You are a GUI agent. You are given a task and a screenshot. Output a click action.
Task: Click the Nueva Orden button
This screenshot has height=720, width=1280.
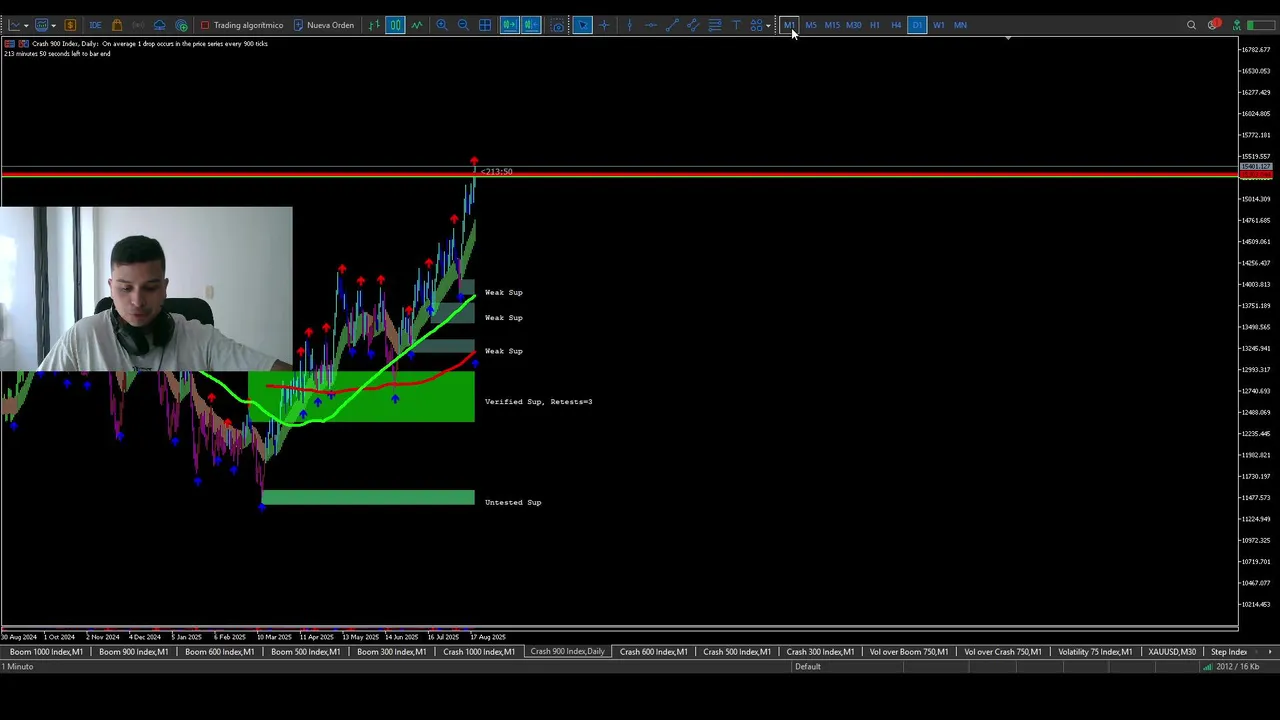click(323, 25)
